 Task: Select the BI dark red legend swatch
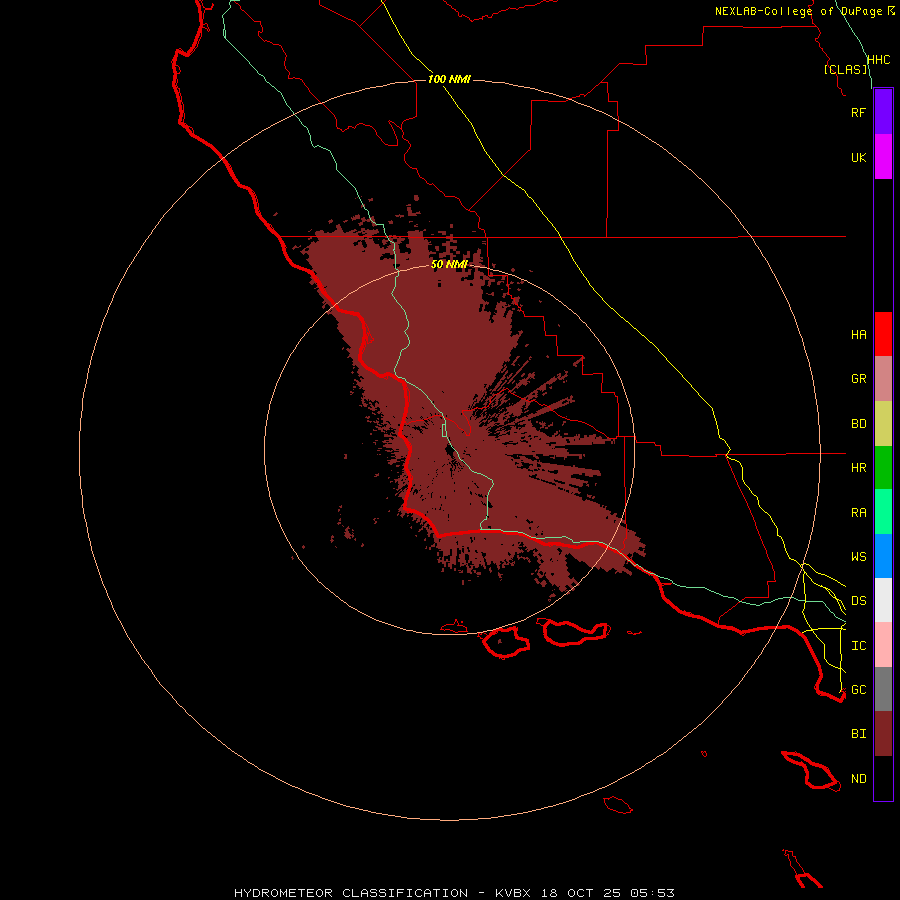click(x=883, y=734)
